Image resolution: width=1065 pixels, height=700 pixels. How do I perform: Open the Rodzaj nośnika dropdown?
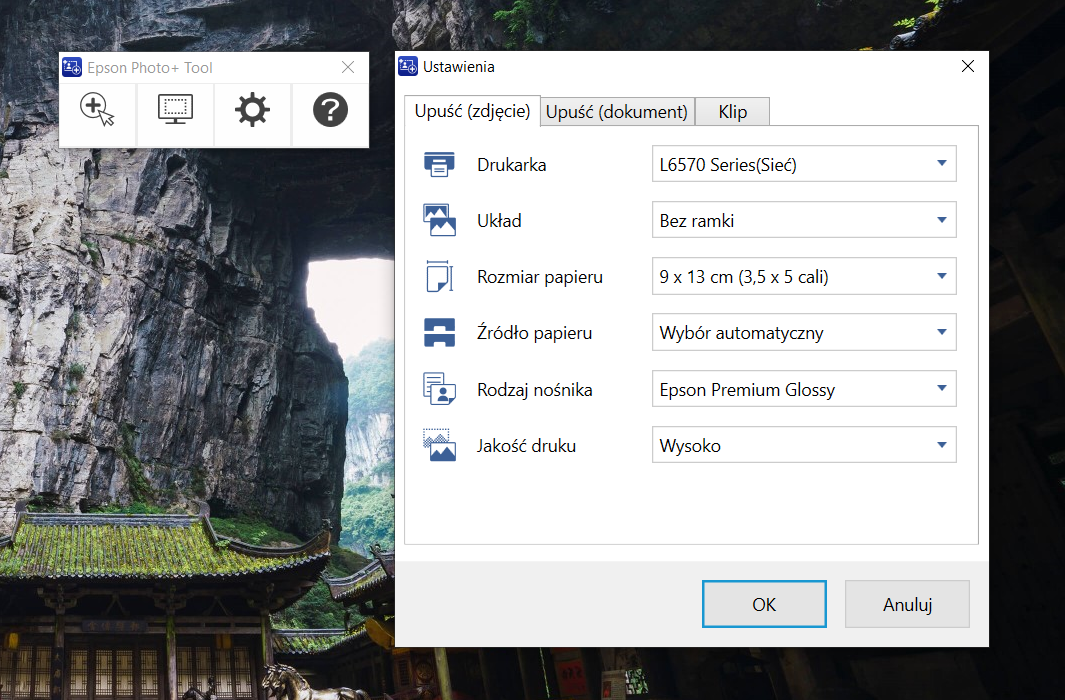tap(804, 389)
